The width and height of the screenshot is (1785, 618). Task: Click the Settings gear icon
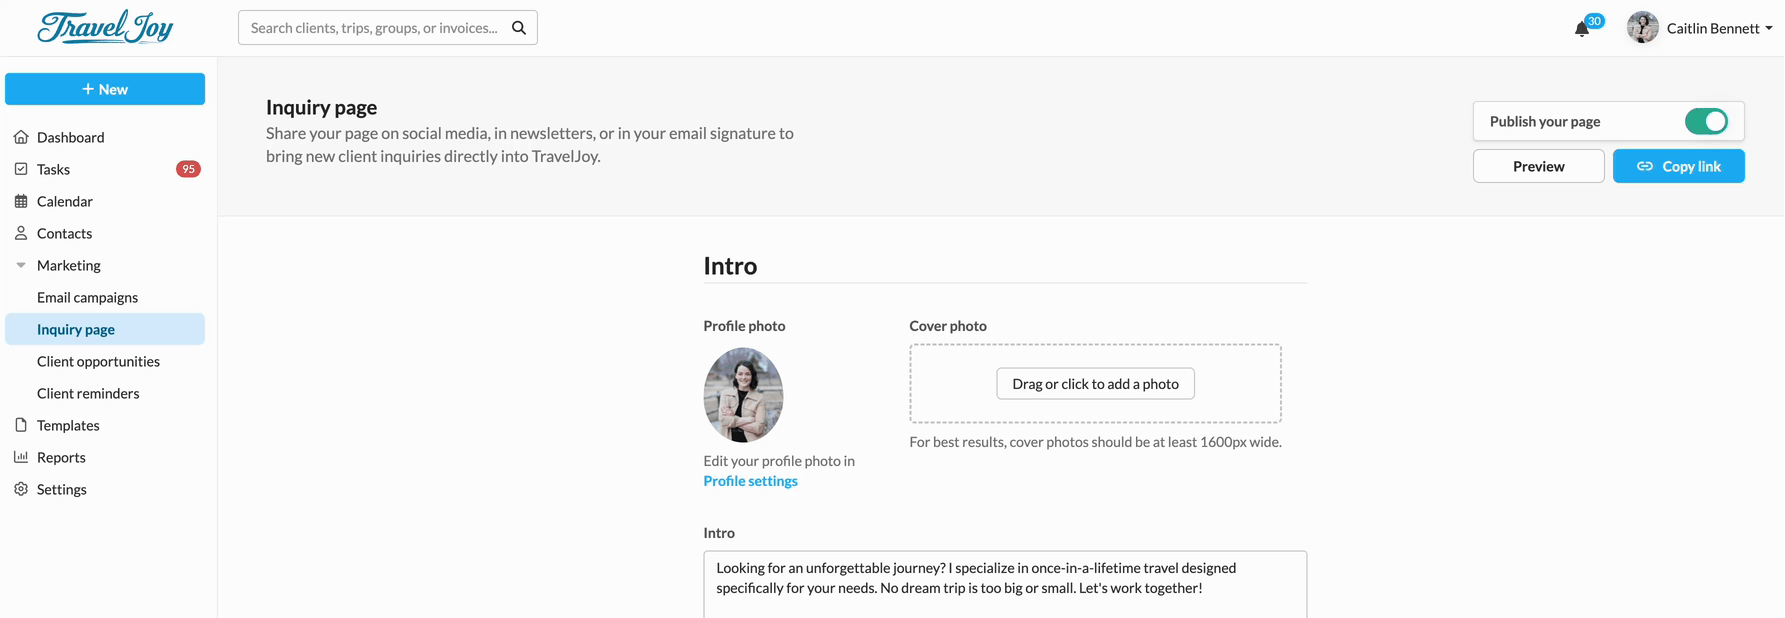pos(21,489)
